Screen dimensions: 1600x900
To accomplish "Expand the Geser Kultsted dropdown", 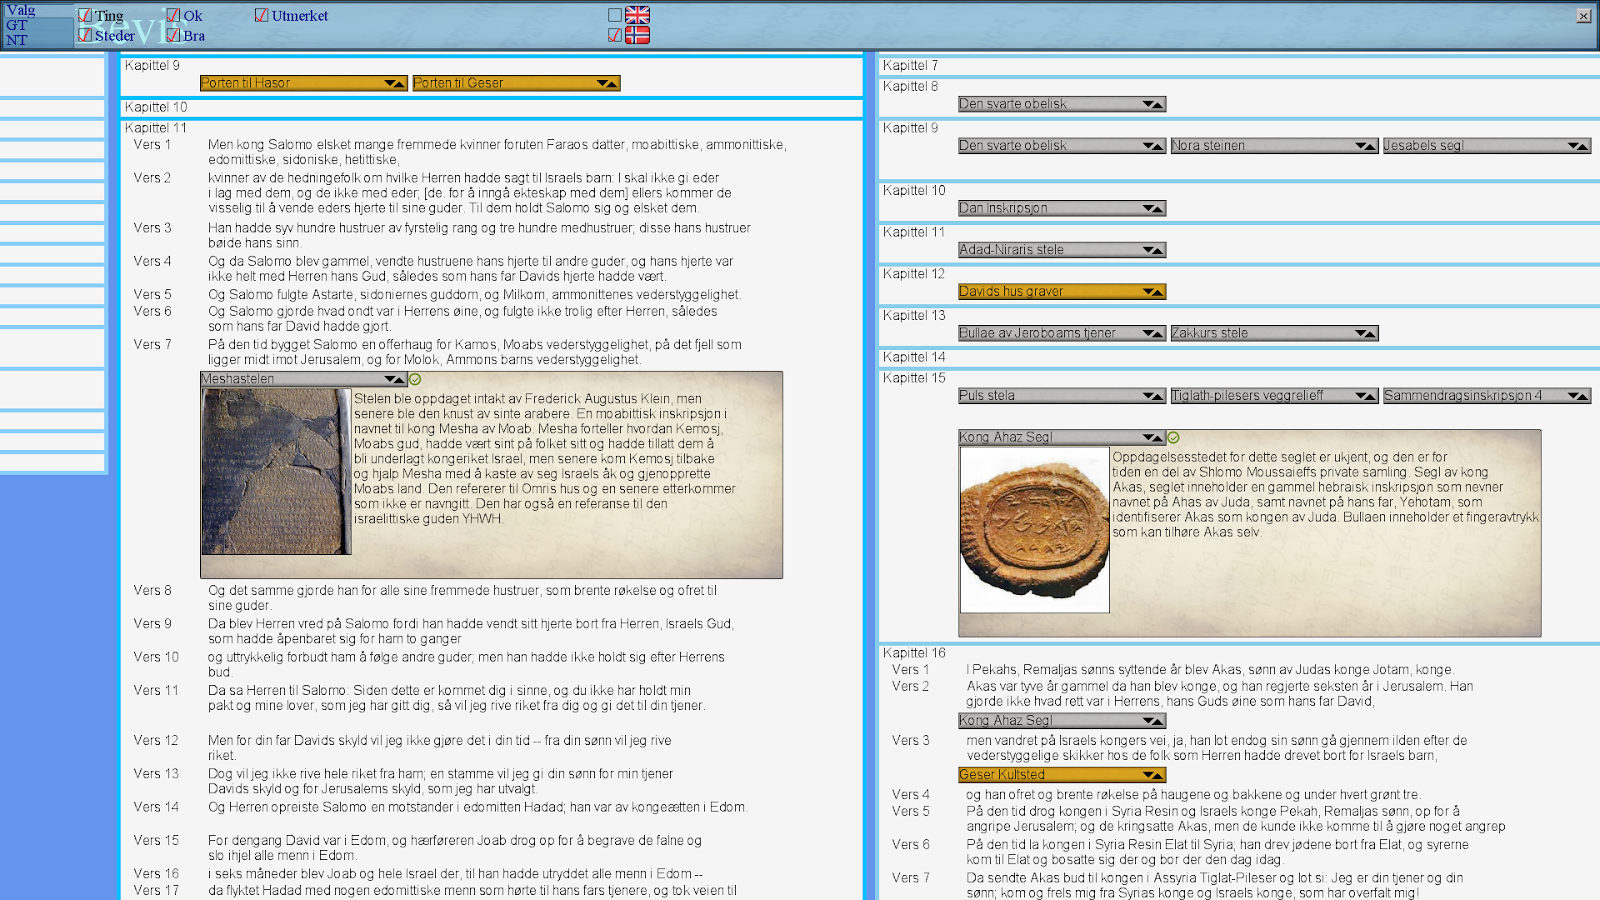I will (x=1062, y=775).
